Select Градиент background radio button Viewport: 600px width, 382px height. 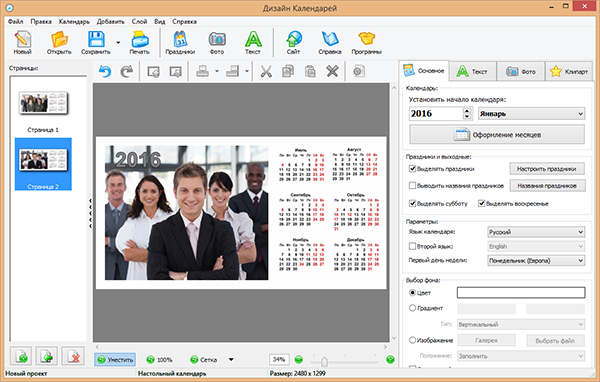412,308
